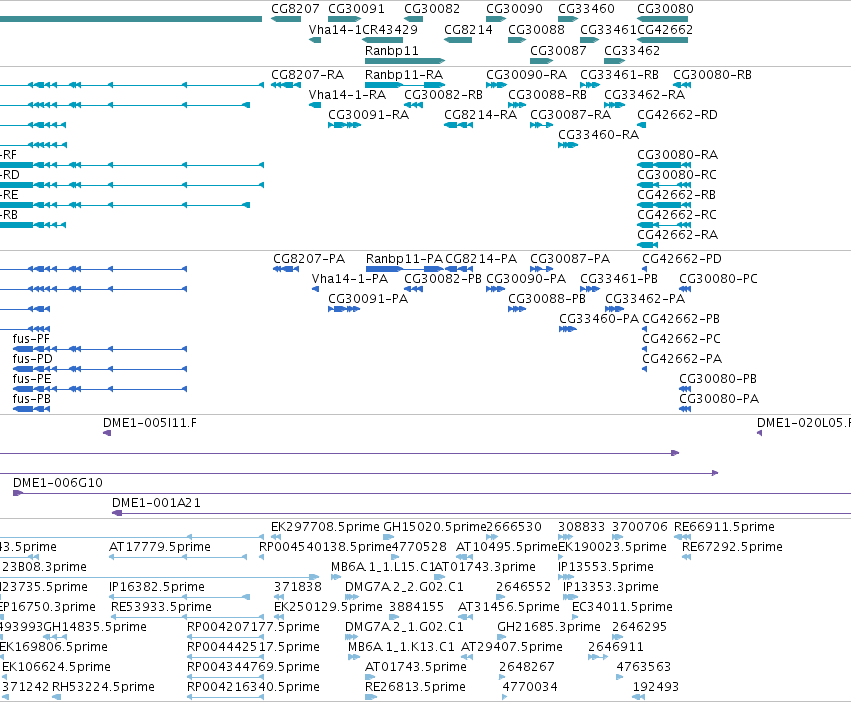Image resolution: width=851 pixels, height=702 pixels.
Task: Select EST DMG7A.2_2.G02.C1 label
Action: [x=404, y=587]
